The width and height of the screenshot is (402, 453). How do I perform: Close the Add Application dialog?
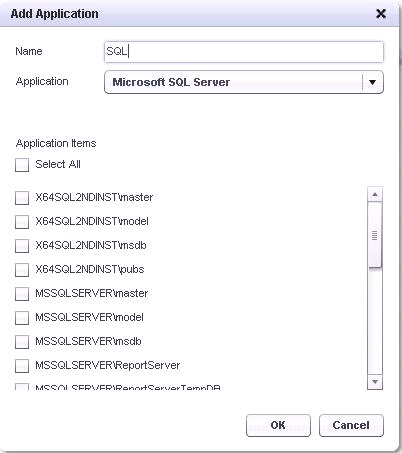point(381,14)
